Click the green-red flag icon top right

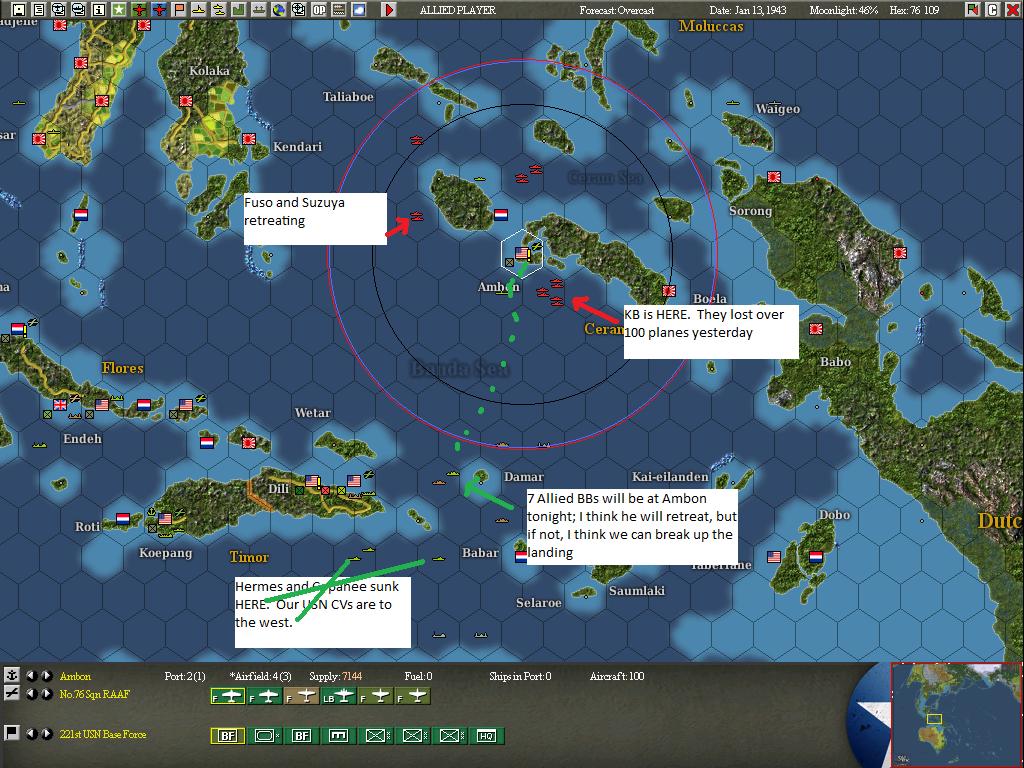click(973, 9)
